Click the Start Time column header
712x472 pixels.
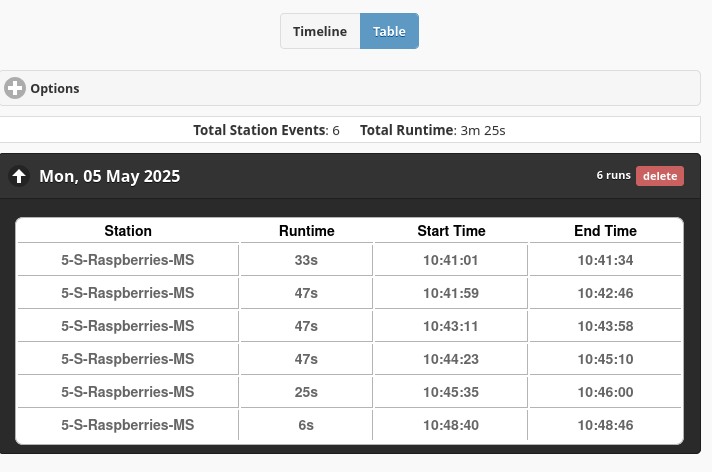(451, 231)
